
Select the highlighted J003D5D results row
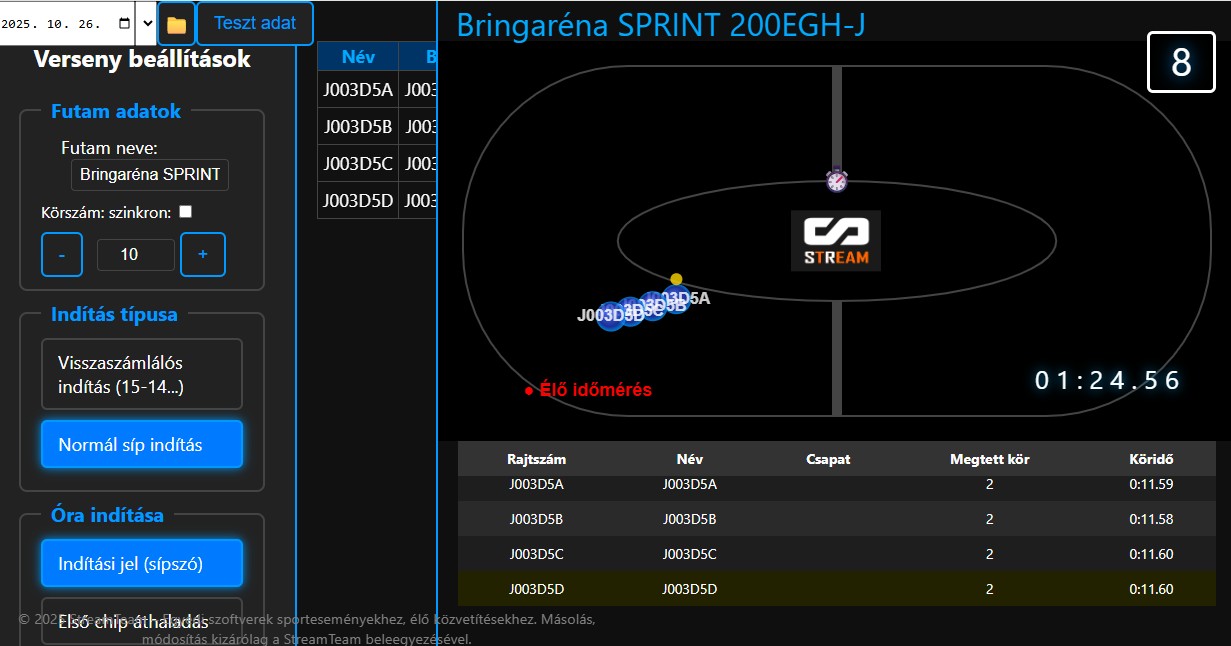(836, 589)
